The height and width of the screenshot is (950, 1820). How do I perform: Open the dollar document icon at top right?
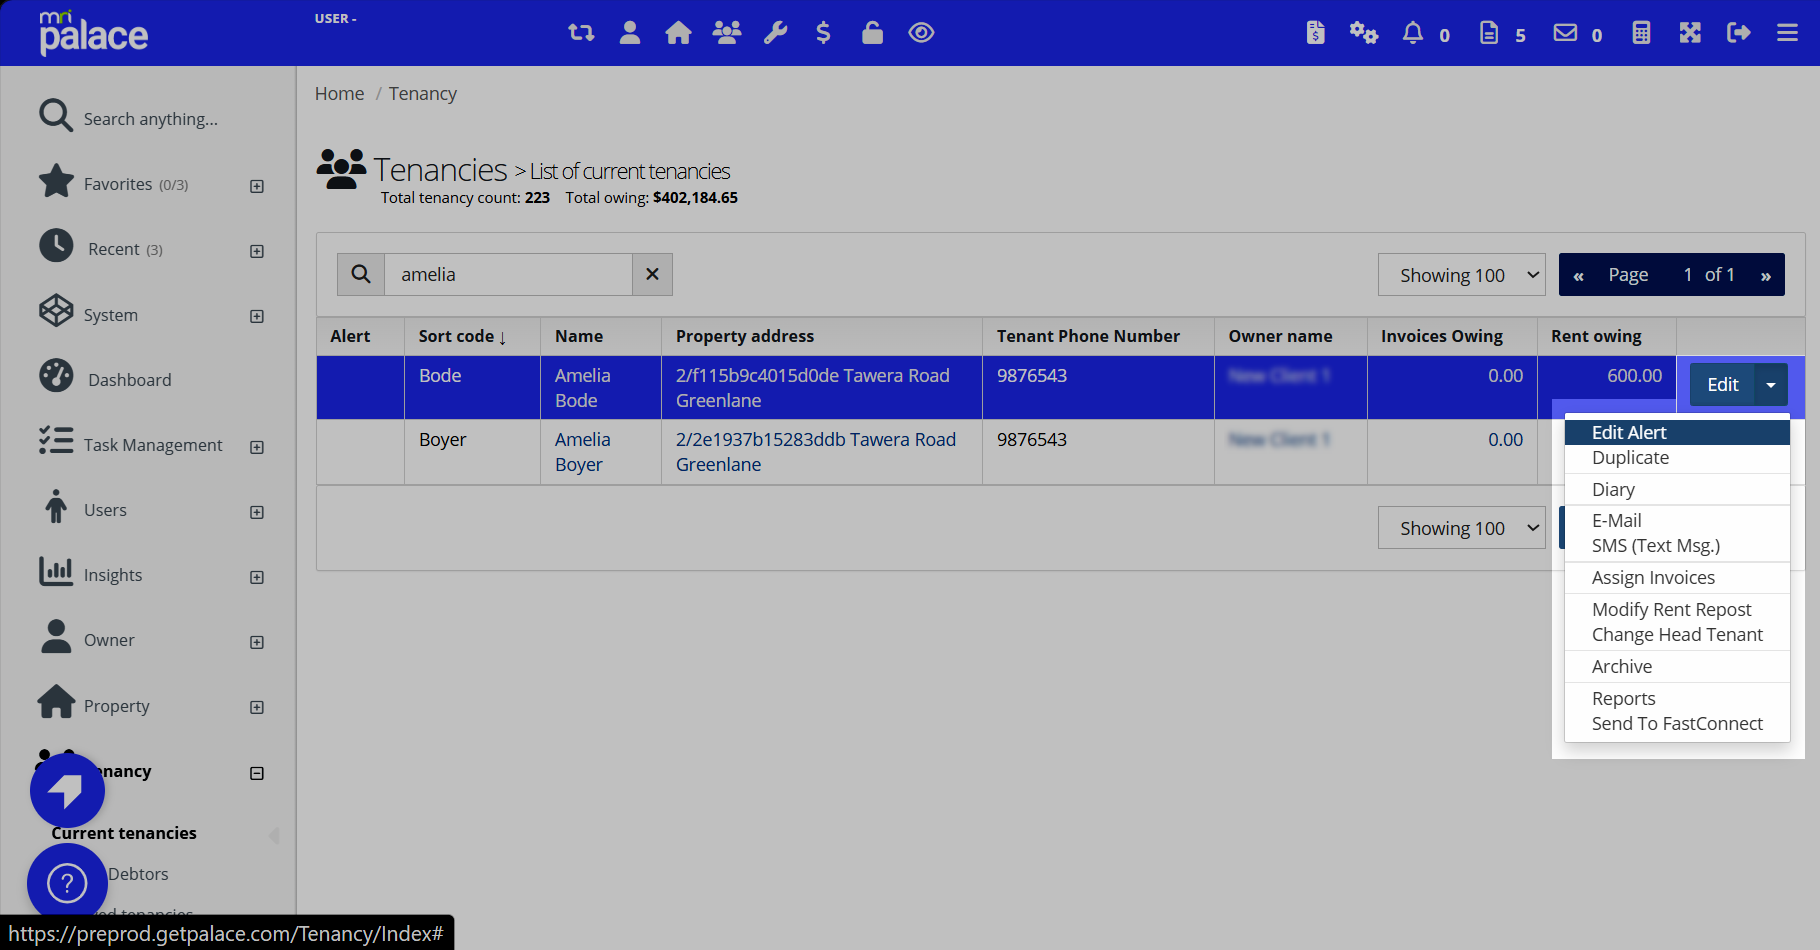pyautogui.click(x=1316, y=33)
